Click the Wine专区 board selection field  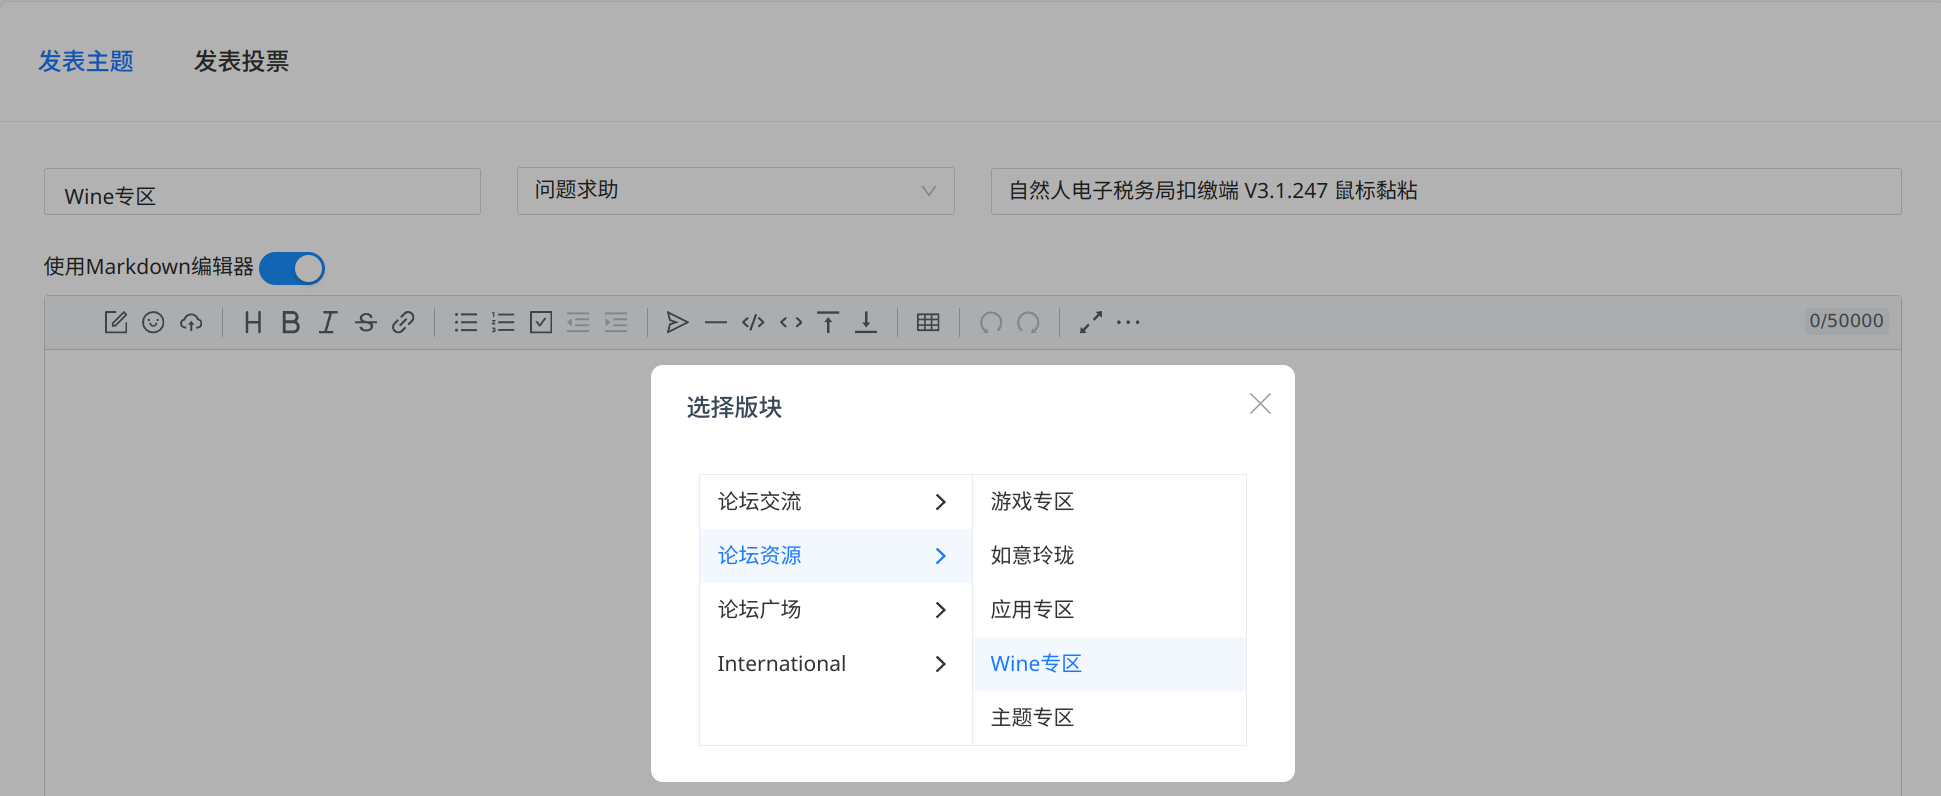click(262, 191)
